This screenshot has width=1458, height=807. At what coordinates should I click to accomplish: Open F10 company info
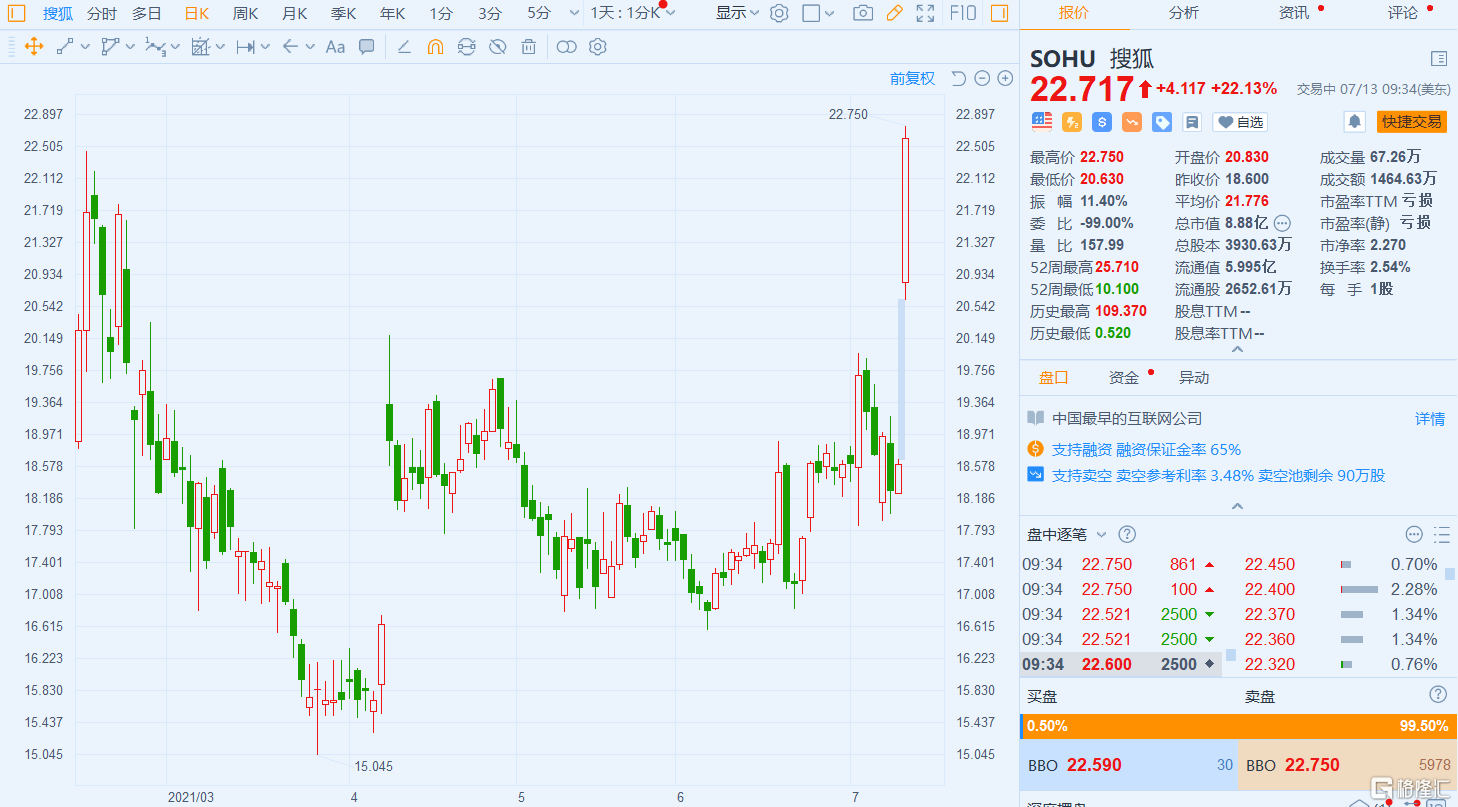(x=963, y=14)
